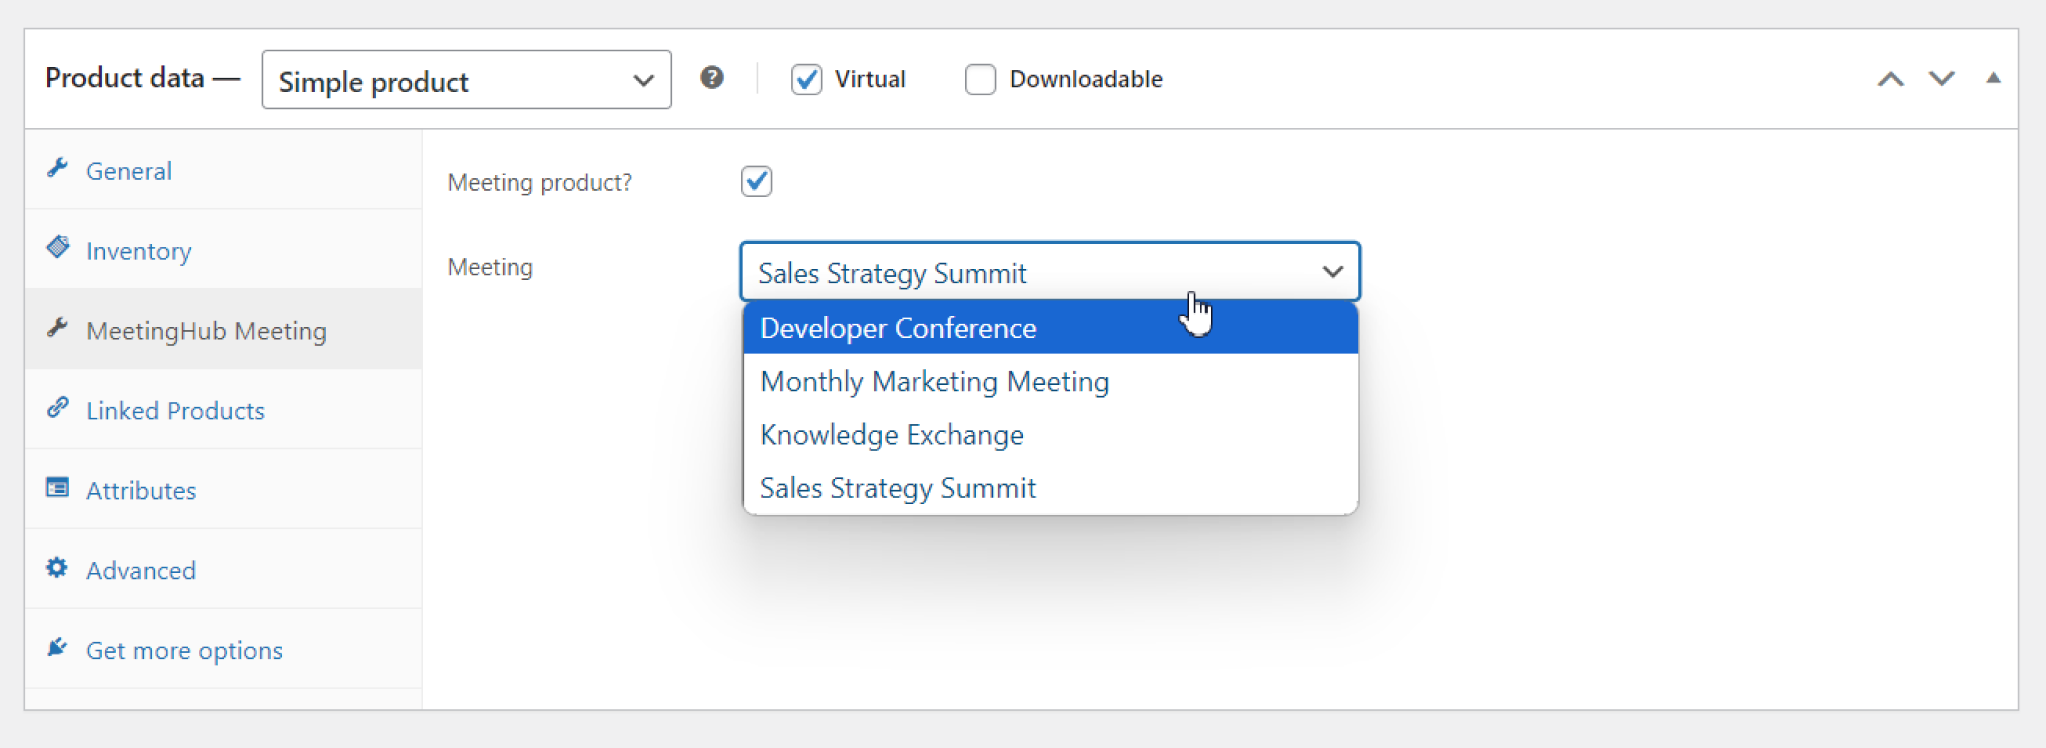Image resolution: width=2046 pixels, height=748 pixels.
Task: Click the Meeting field label
Action: (x=490, y=267)
